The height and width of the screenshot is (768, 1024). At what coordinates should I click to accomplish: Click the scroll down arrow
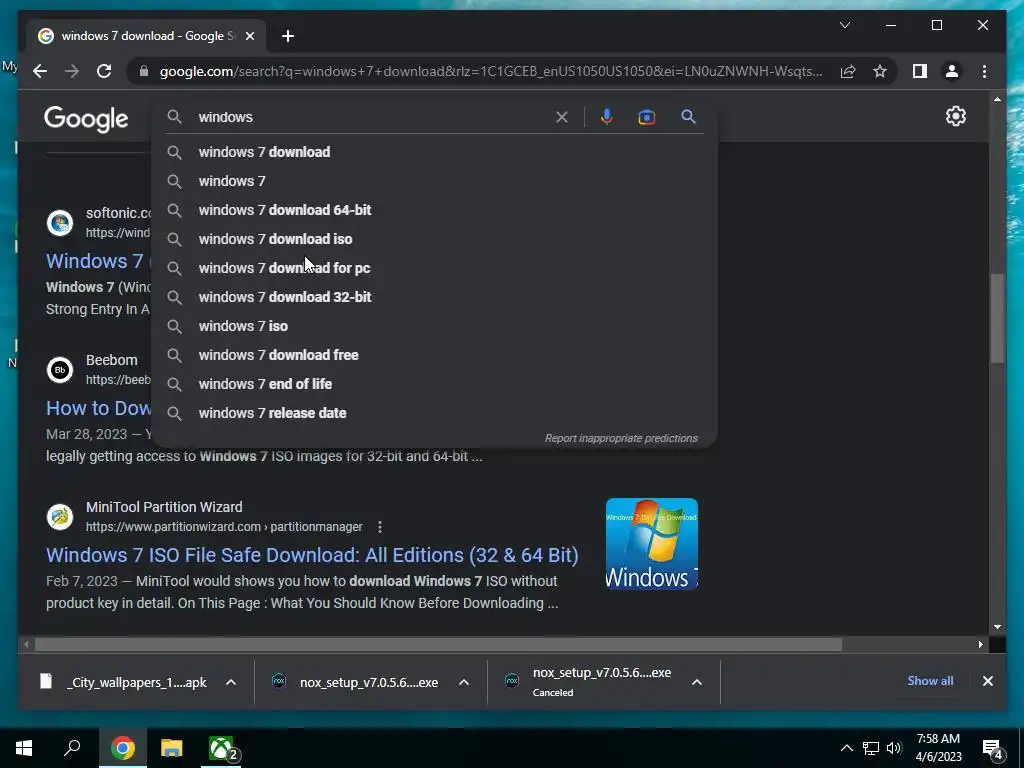pyautogui.click(x=997, y=627)
